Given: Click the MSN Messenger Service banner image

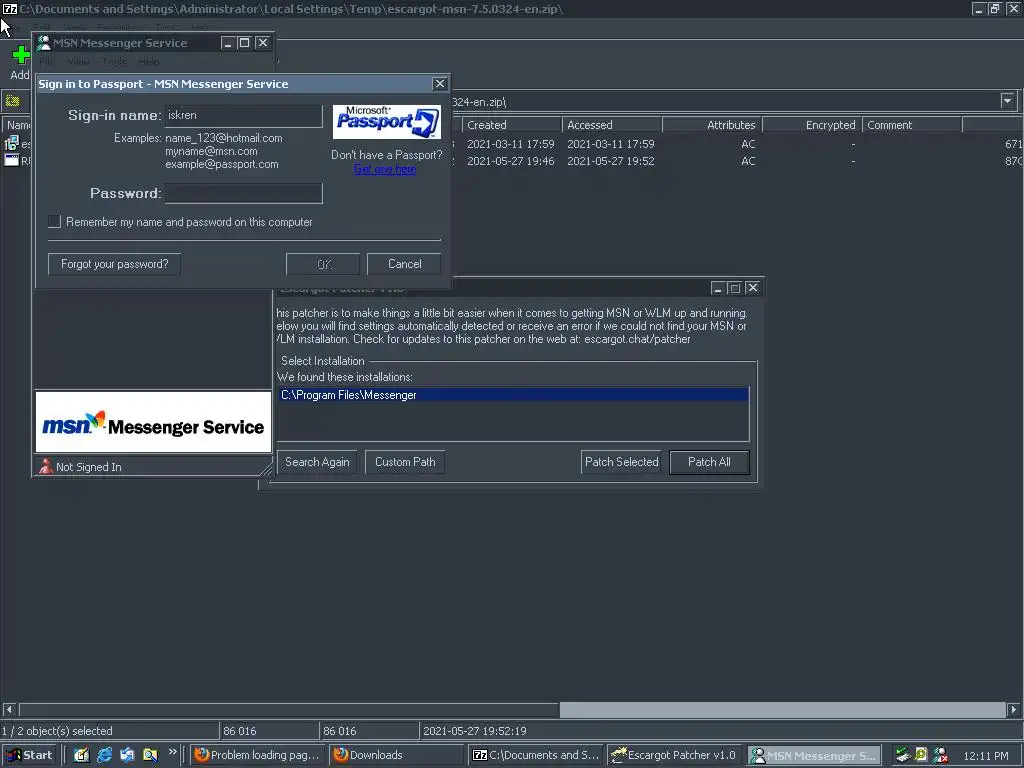Looking at the screenshot, I should [153, 422].
